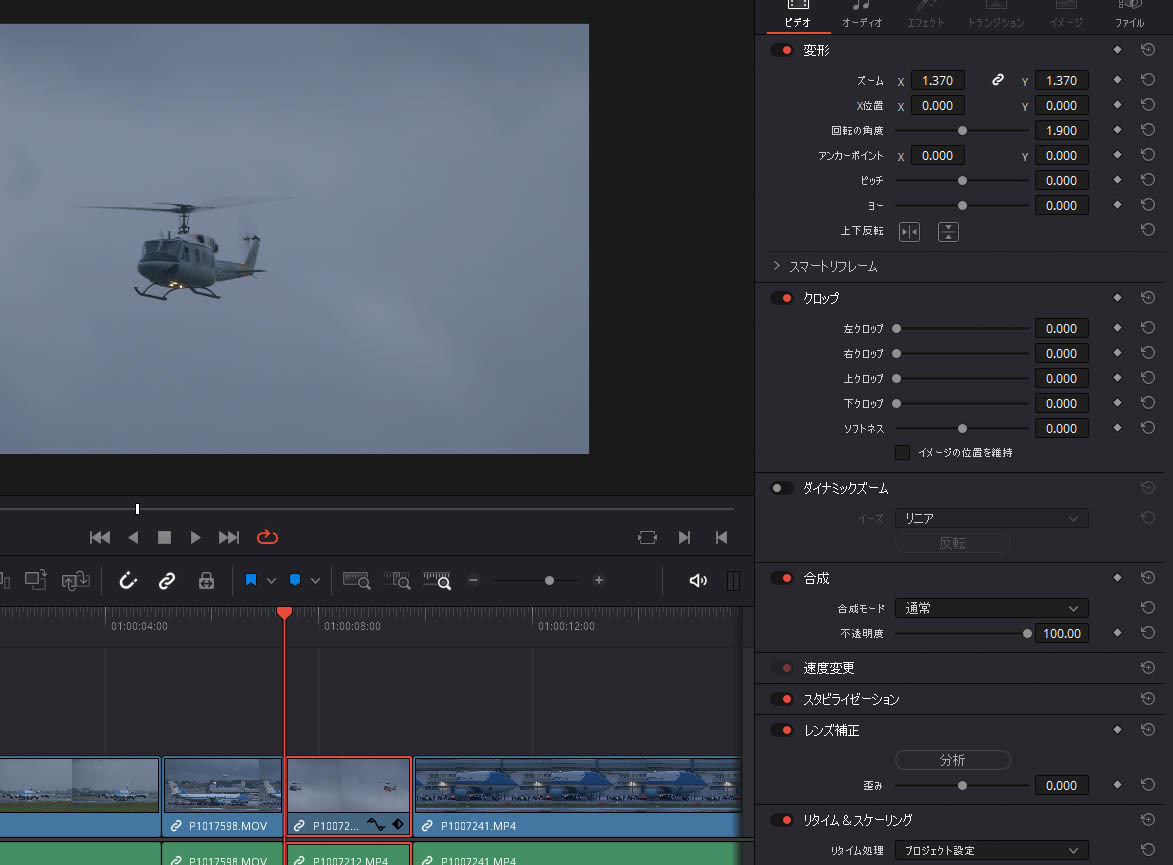
Task: Click the 回転の角度 slider
Action: [x=962, y=130]
